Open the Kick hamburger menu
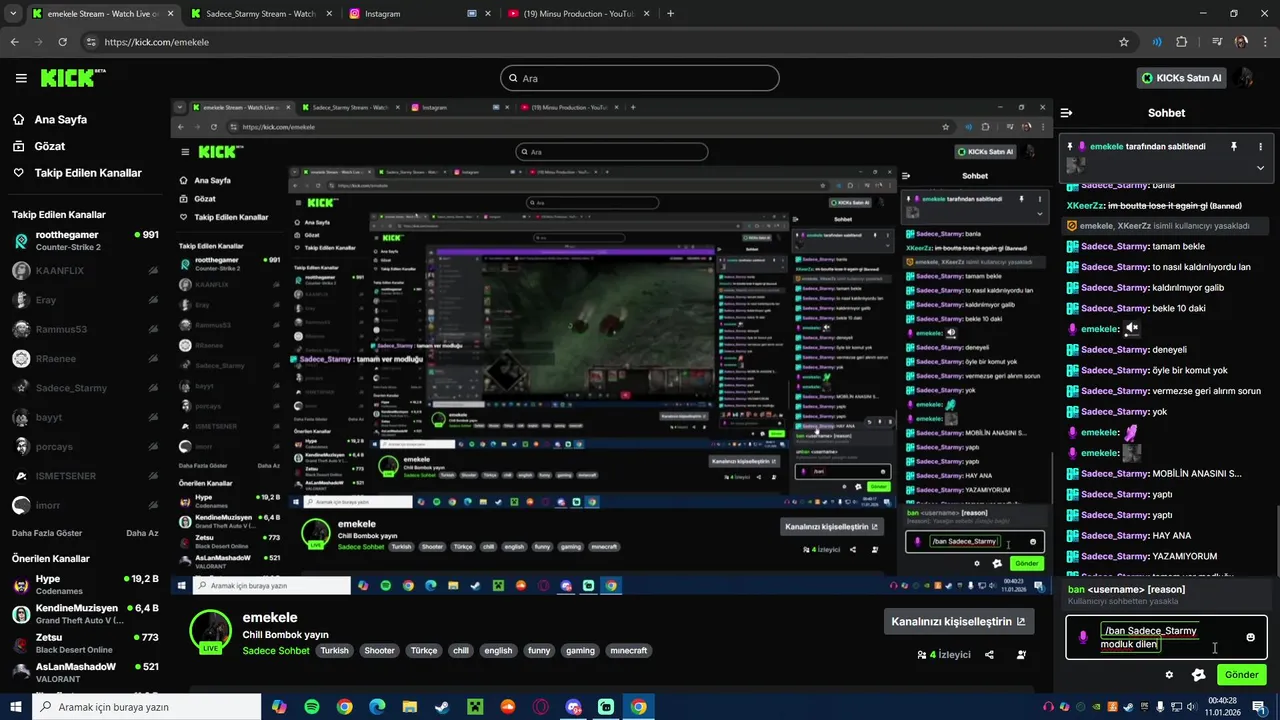The height and width of the screenshot is (720, 1280). coord(21,78)
